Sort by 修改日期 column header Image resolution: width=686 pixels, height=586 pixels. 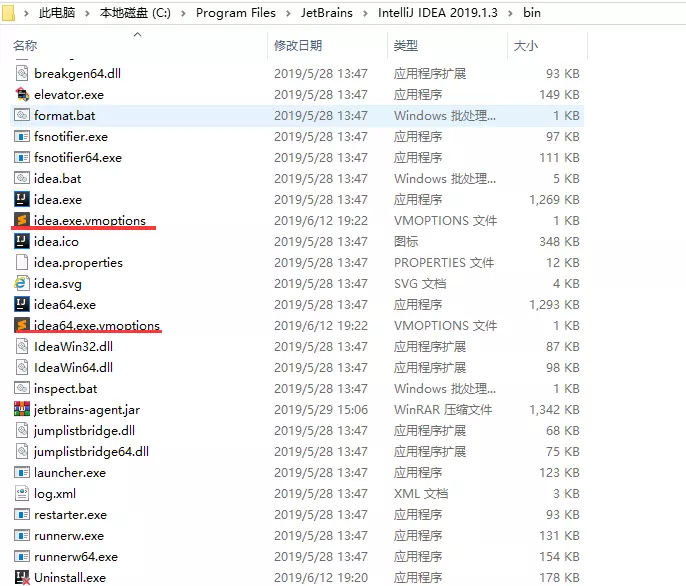click(298, 46)
